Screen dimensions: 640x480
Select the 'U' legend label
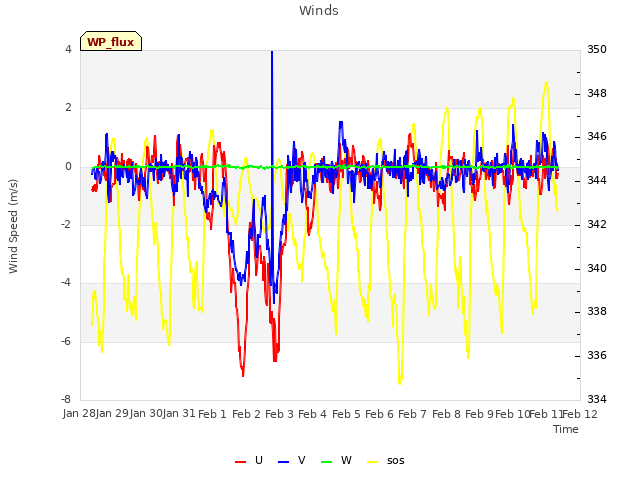pos(259,460)
